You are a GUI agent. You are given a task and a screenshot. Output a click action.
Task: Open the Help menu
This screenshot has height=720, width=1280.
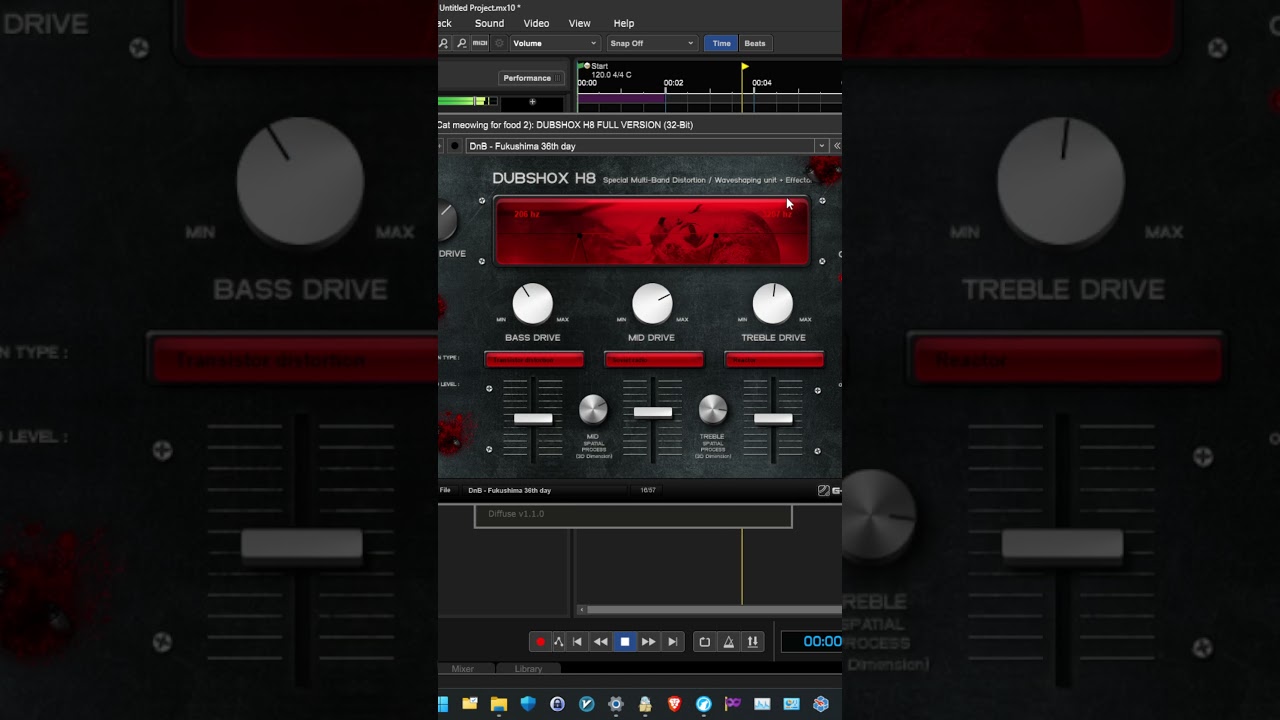click(x=624, y=23)
